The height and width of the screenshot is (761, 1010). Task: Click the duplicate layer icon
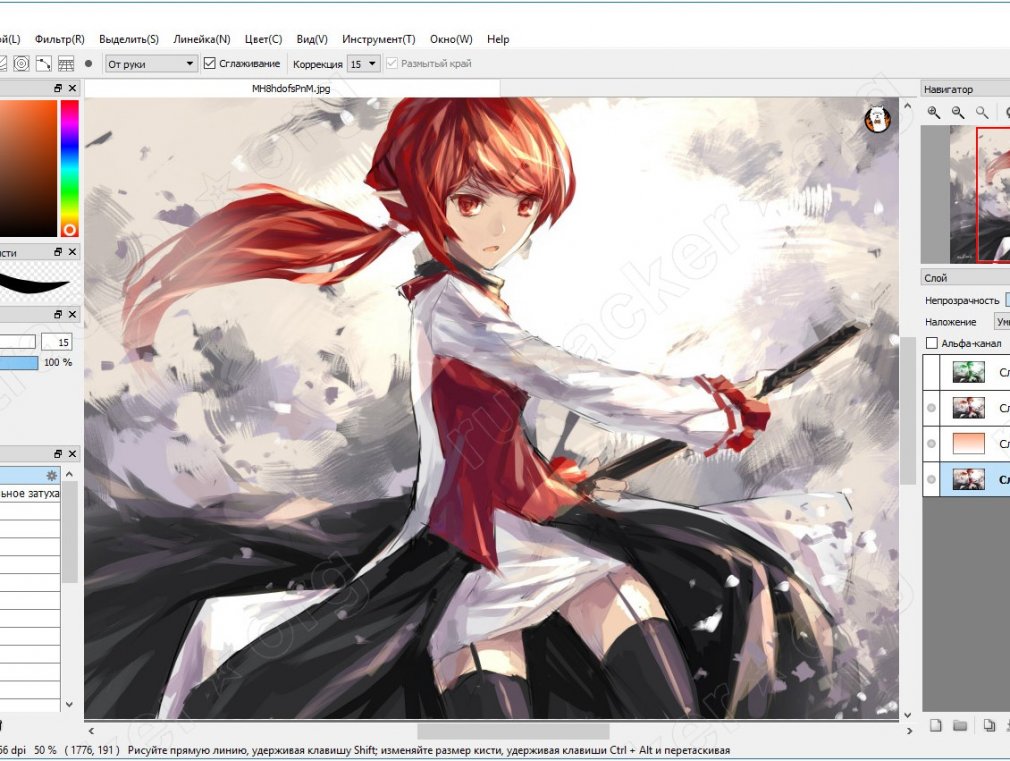pos(989,726)
